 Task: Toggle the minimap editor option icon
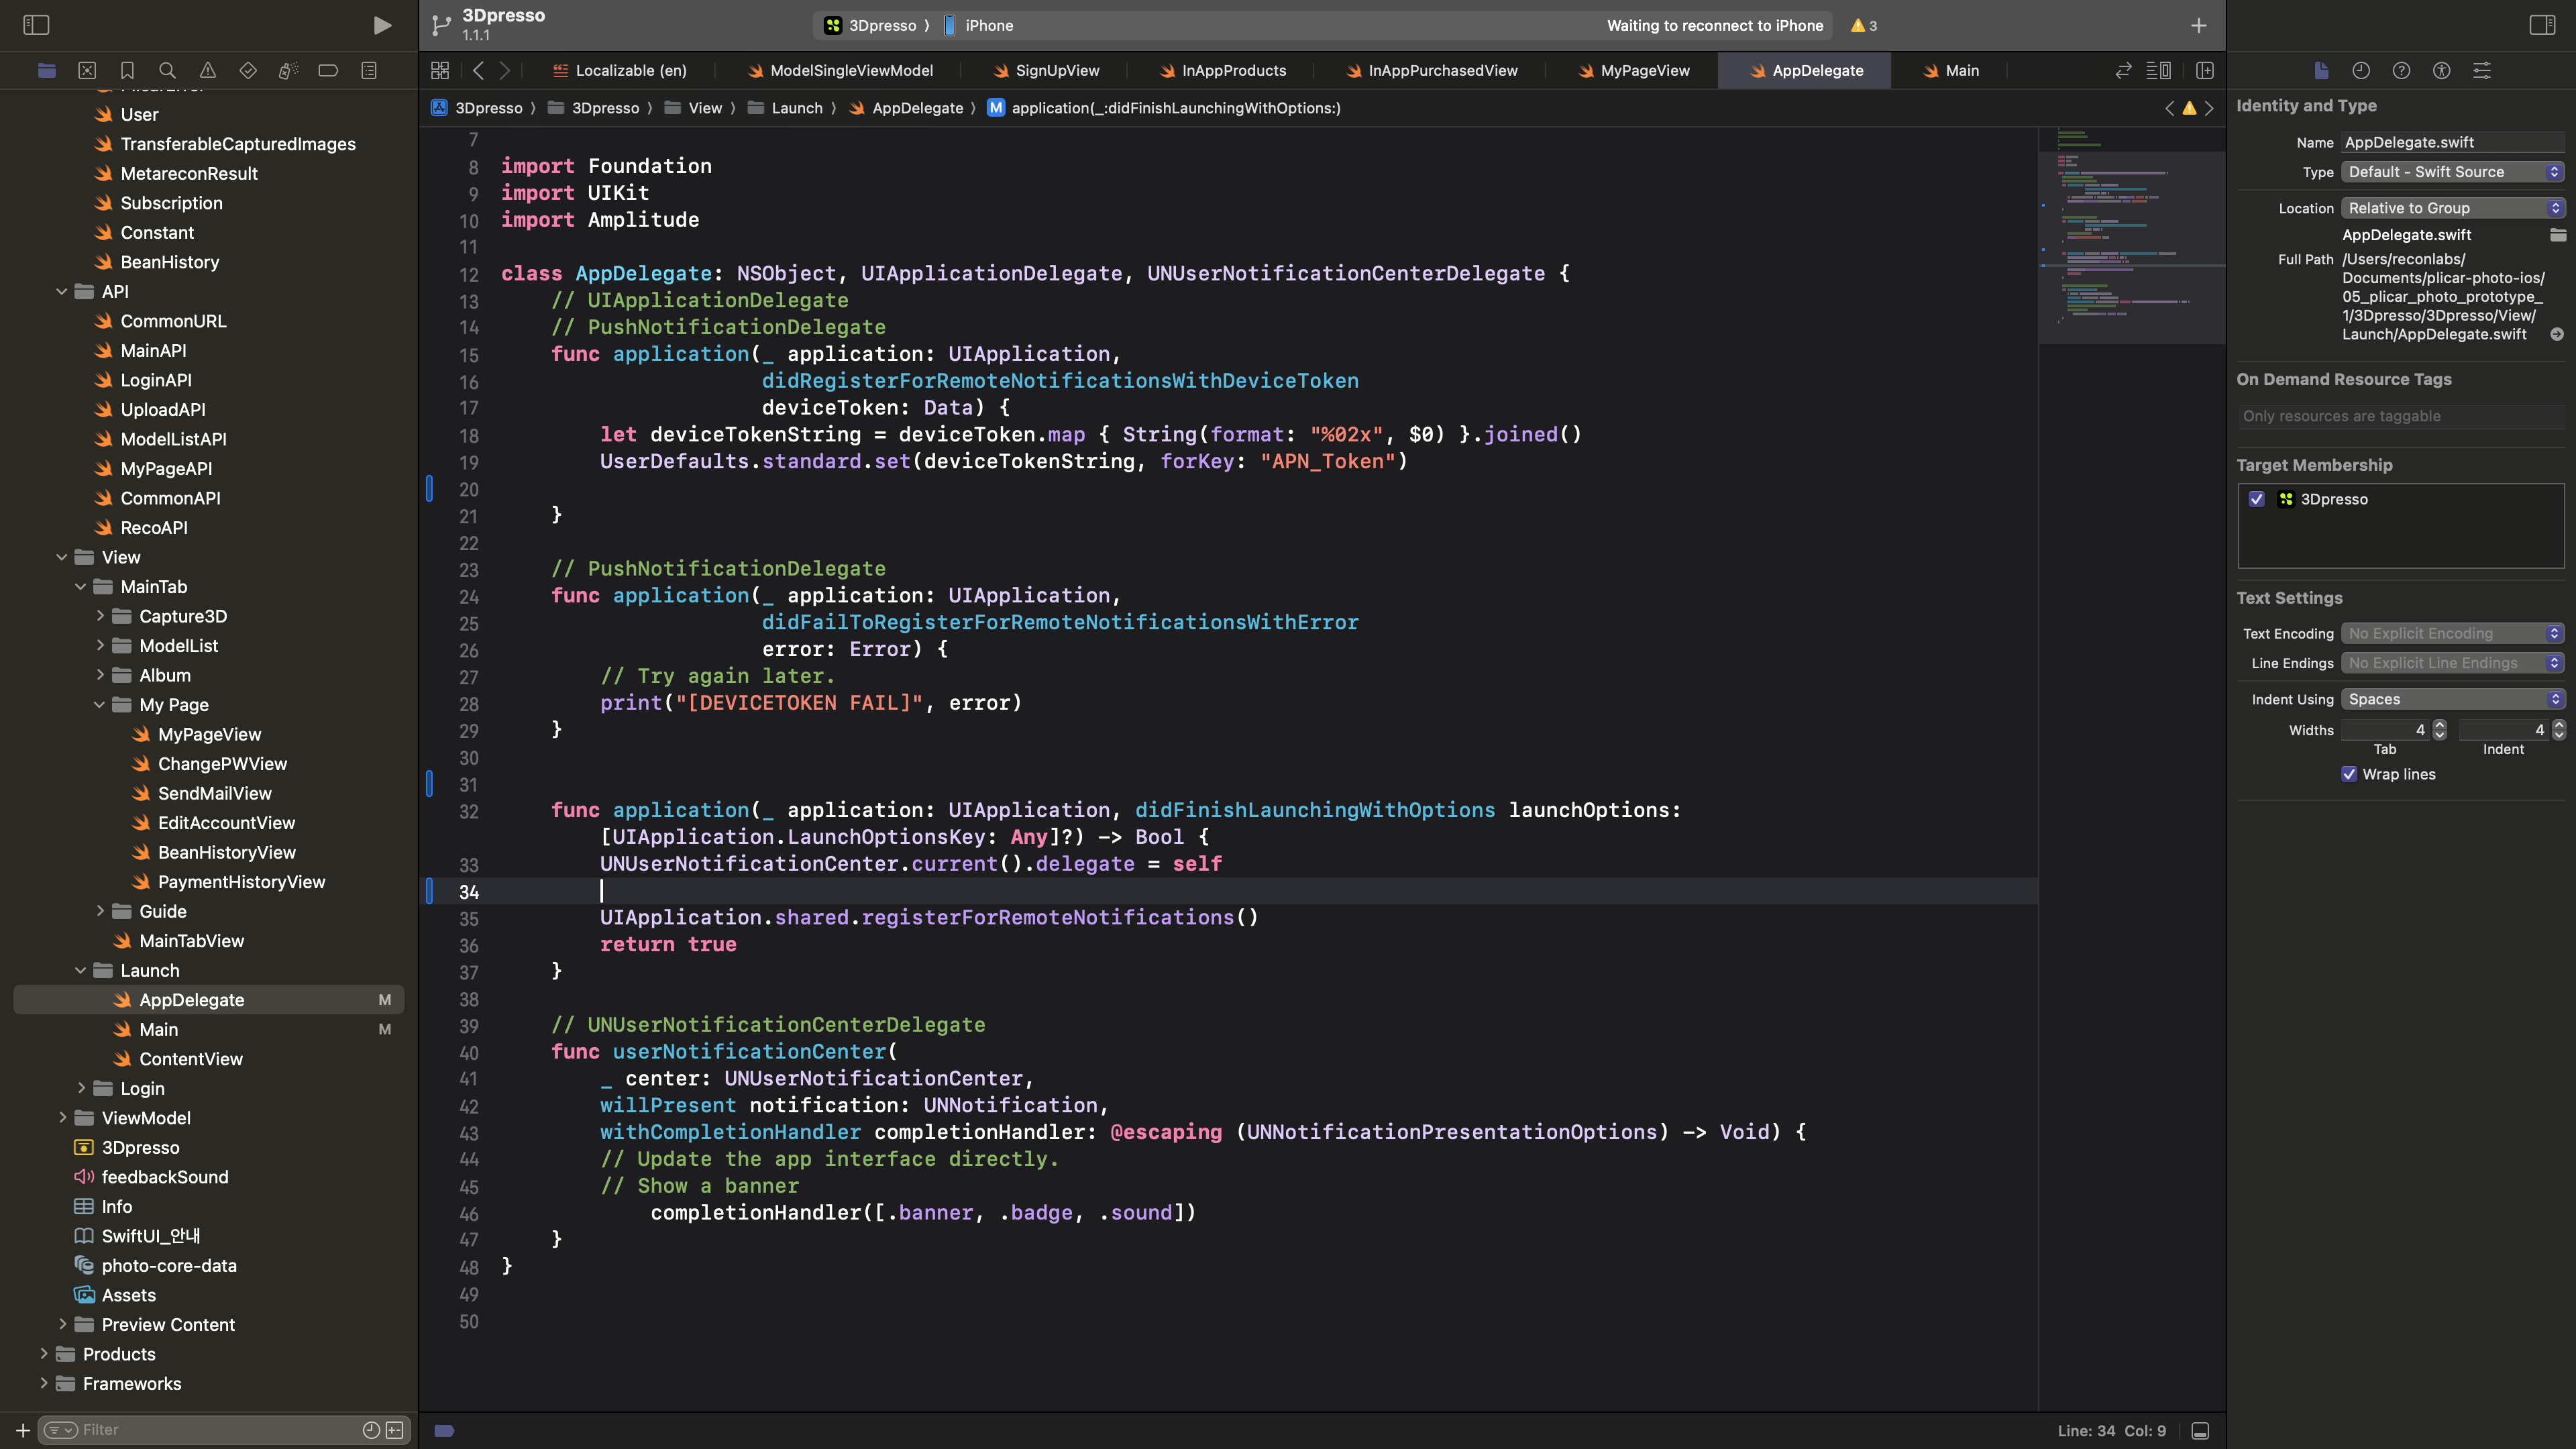[x=2158, y=70]
